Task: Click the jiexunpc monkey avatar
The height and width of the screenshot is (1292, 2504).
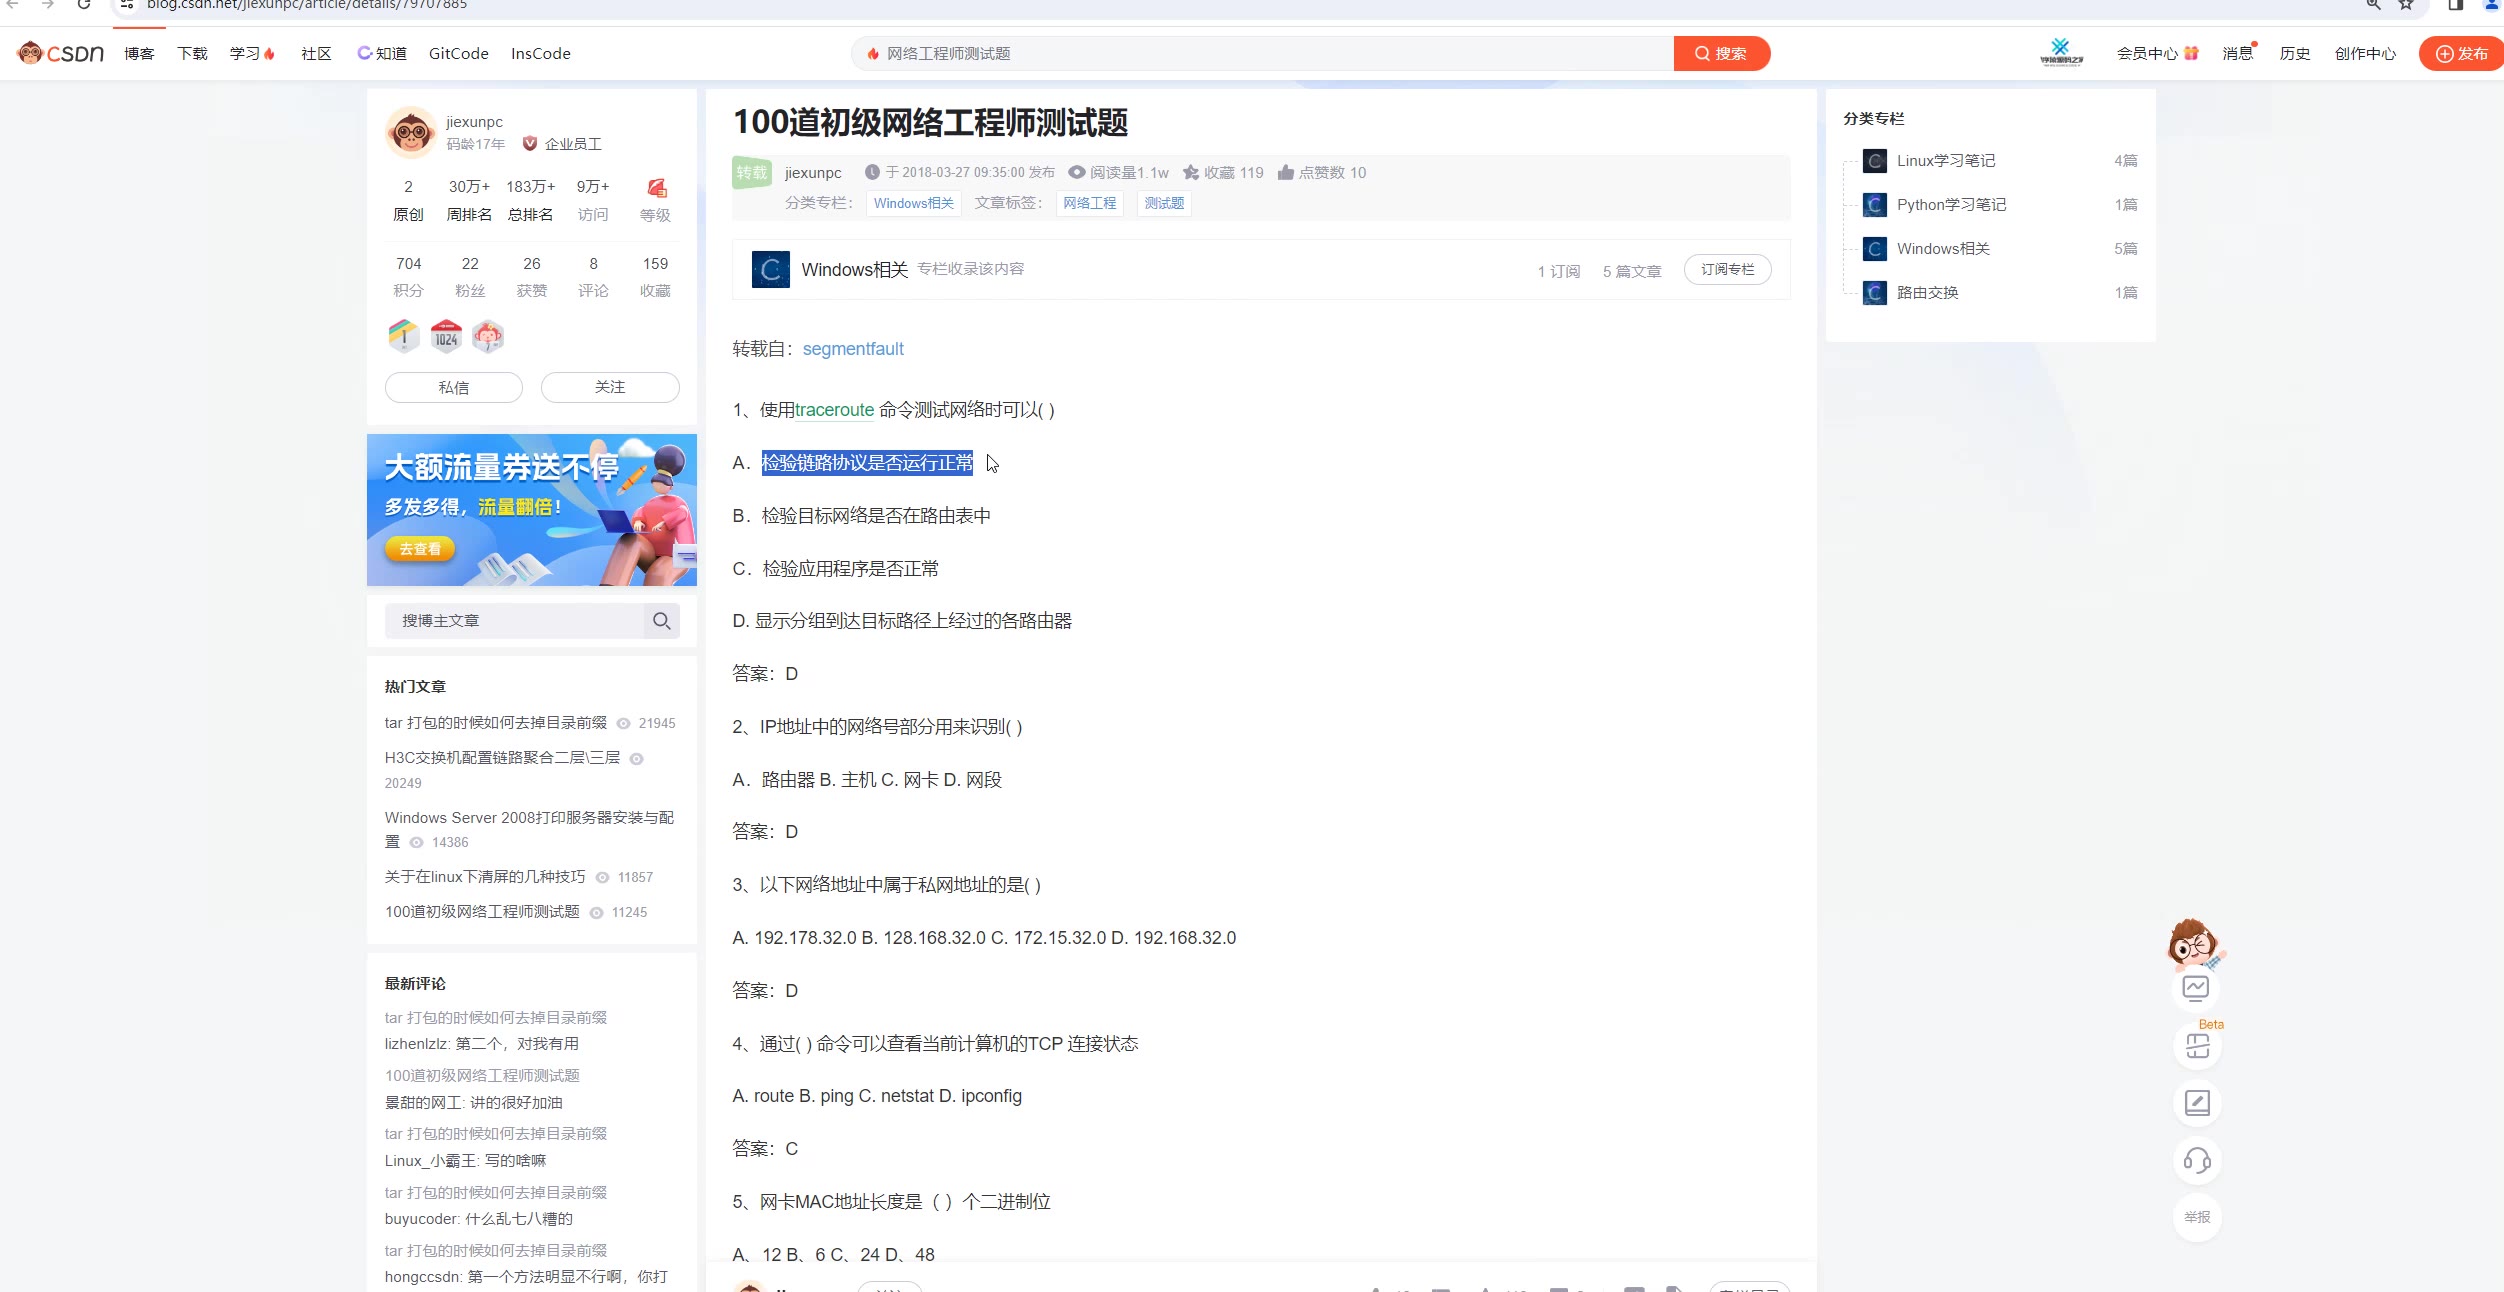Action: 410,132
